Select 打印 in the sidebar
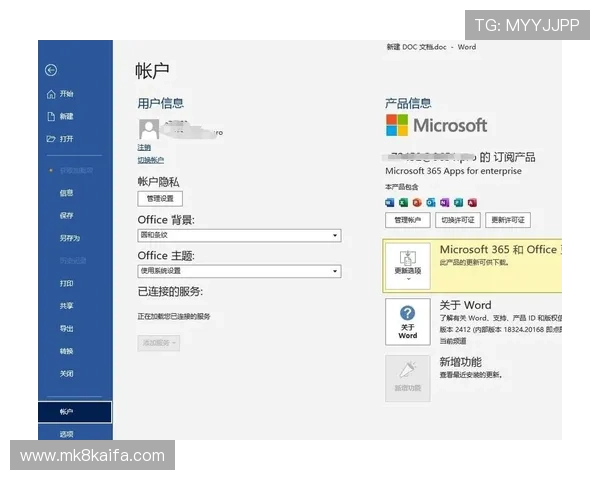The width and height of the screenshot is (600, 480). click(67, 283)
